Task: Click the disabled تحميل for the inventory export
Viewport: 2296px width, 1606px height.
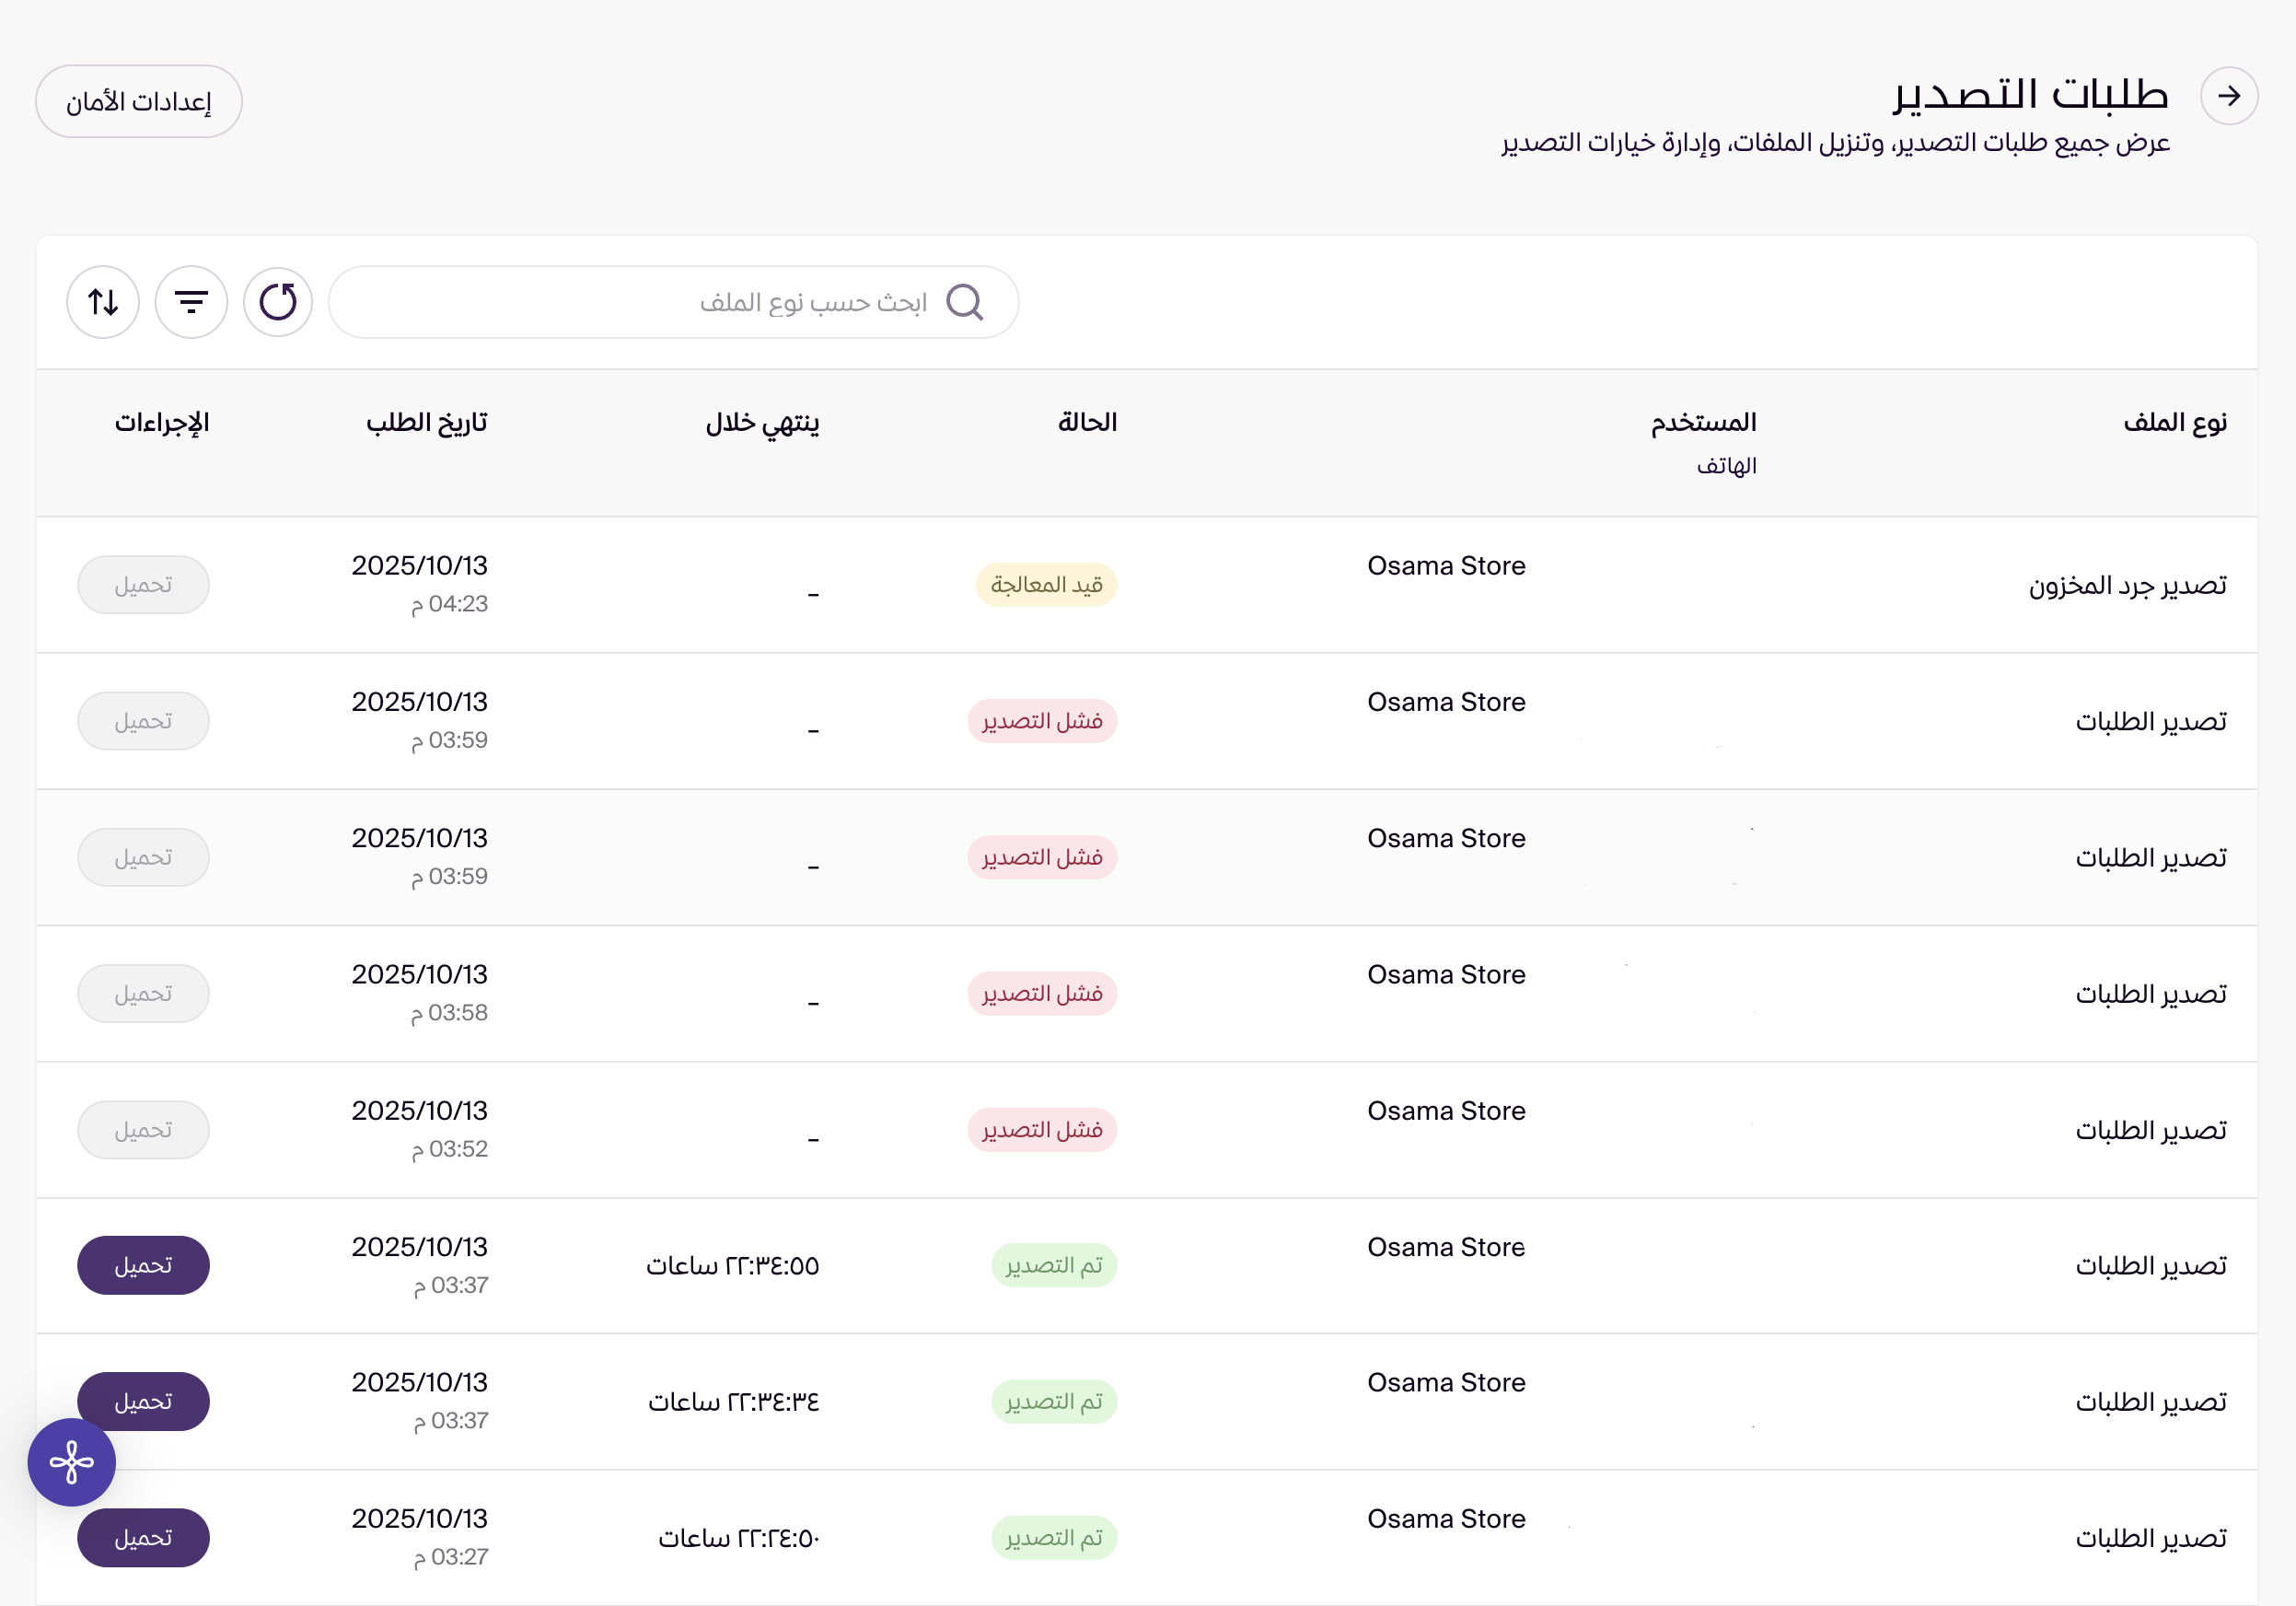Action: (143, 584)
